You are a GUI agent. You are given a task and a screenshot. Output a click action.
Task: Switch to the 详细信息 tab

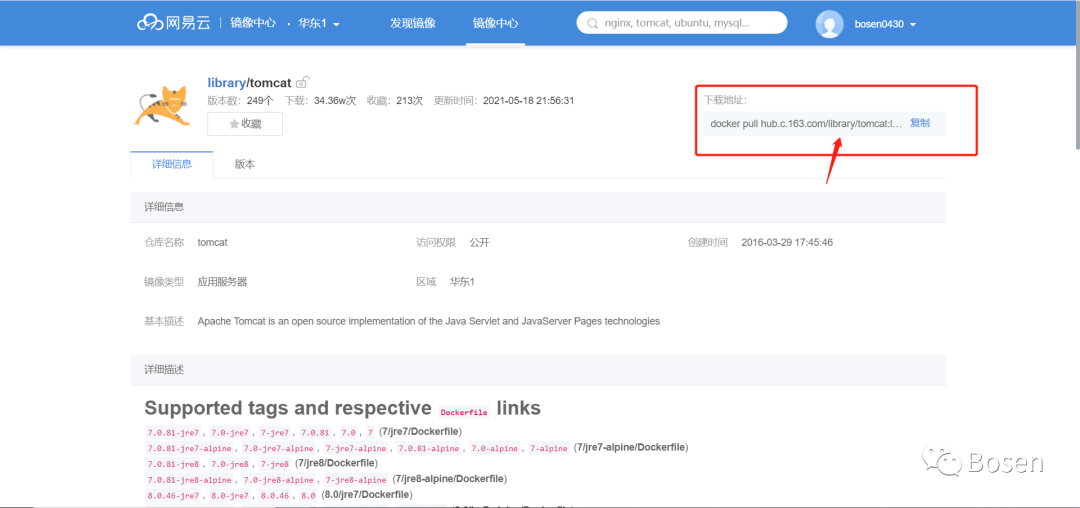(x=172, y=164)
